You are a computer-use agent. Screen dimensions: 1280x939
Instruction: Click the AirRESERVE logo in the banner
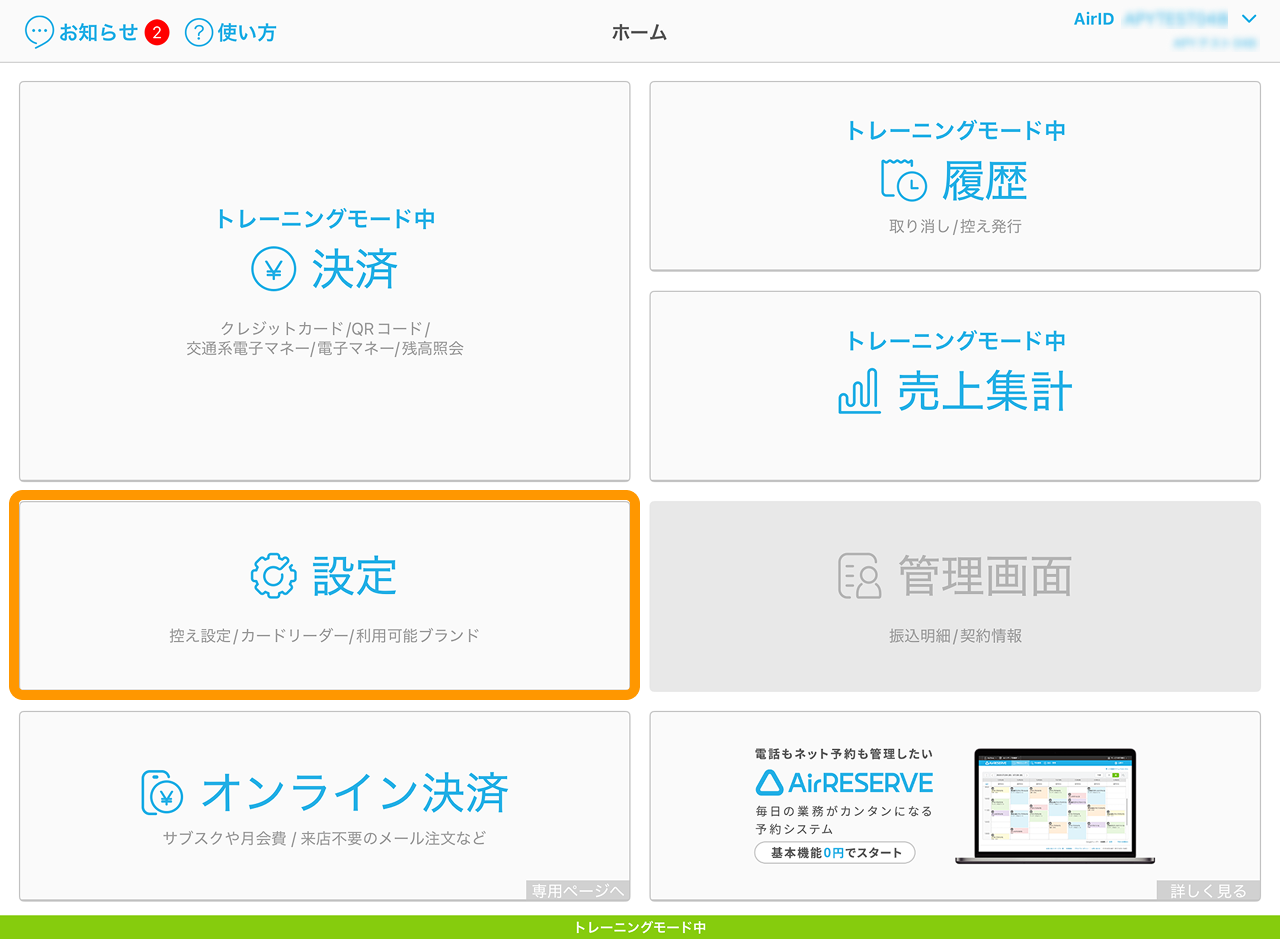pyautogui.click(x=844, y=782)
